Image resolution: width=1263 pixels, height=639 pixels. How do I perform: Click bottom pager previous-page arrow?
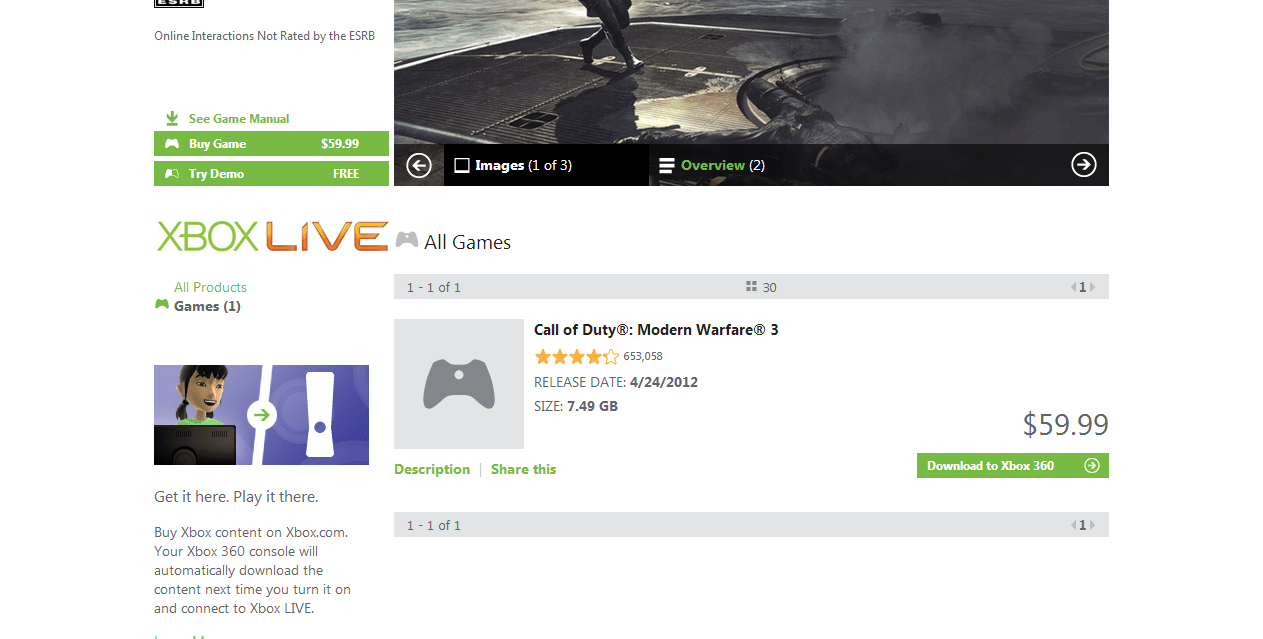click(x=1073, y=525)
